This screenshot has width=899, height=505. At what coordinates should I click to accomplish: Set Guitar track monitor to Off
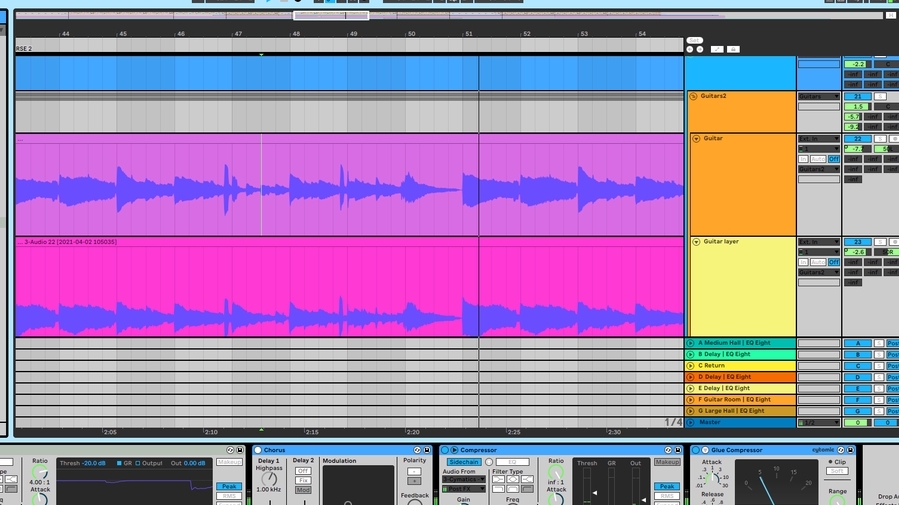pyautogui.click(x=834, y=159)
